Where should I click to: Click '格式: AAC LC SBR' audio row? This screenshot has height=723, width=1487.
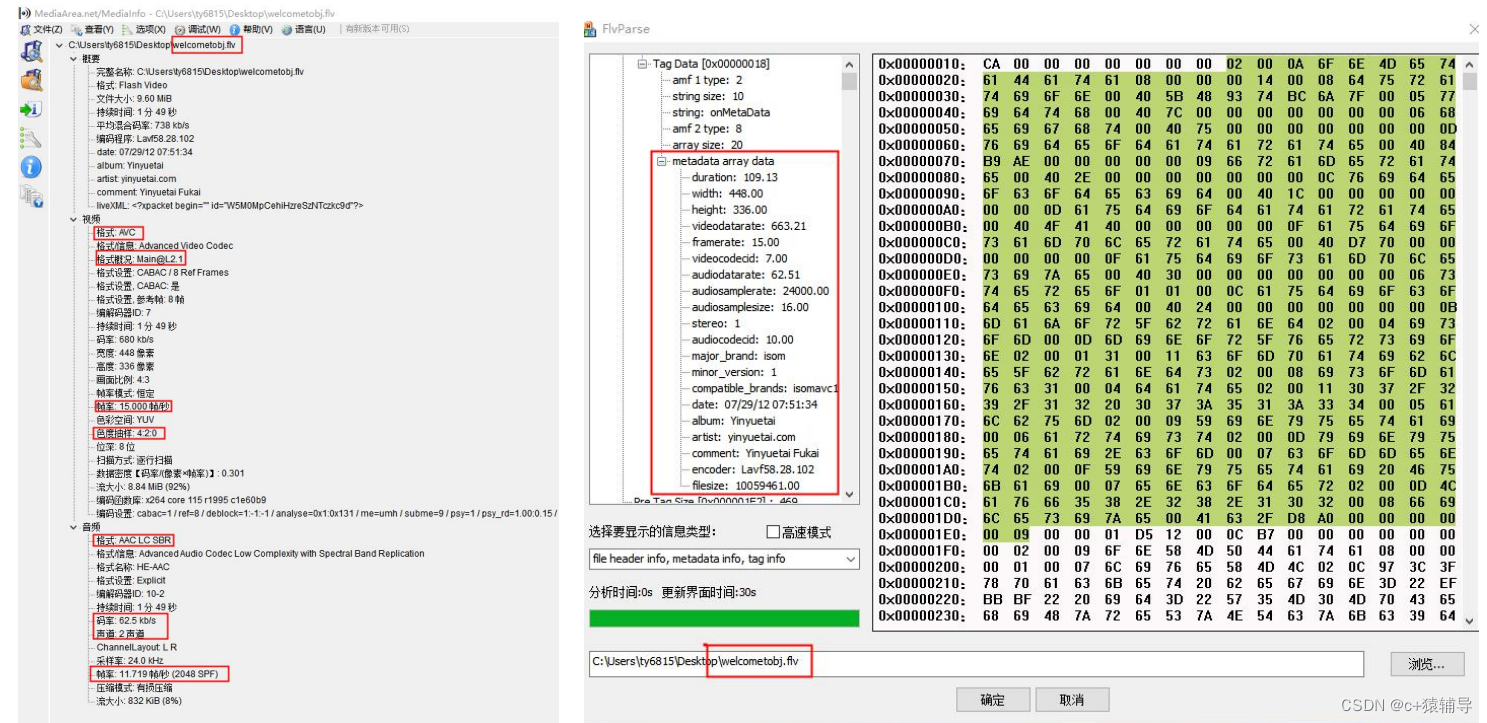click(x=135, y=540)
